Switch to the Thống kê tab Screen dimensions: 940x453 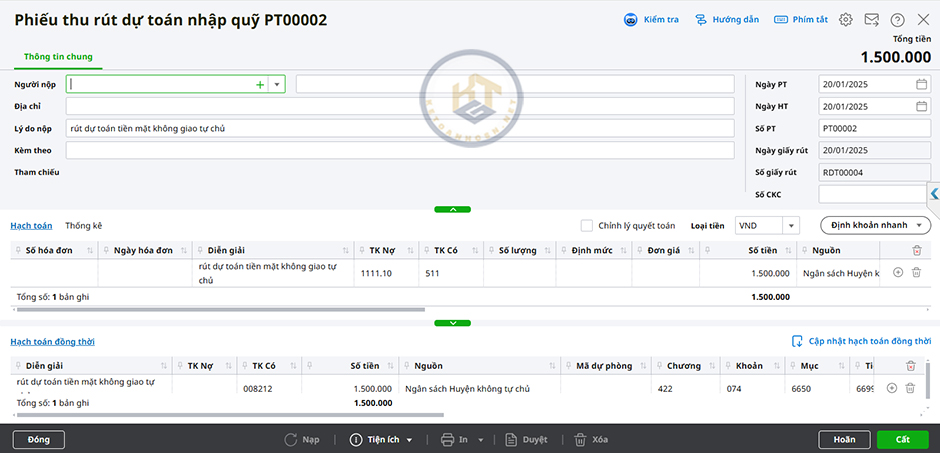84,226
